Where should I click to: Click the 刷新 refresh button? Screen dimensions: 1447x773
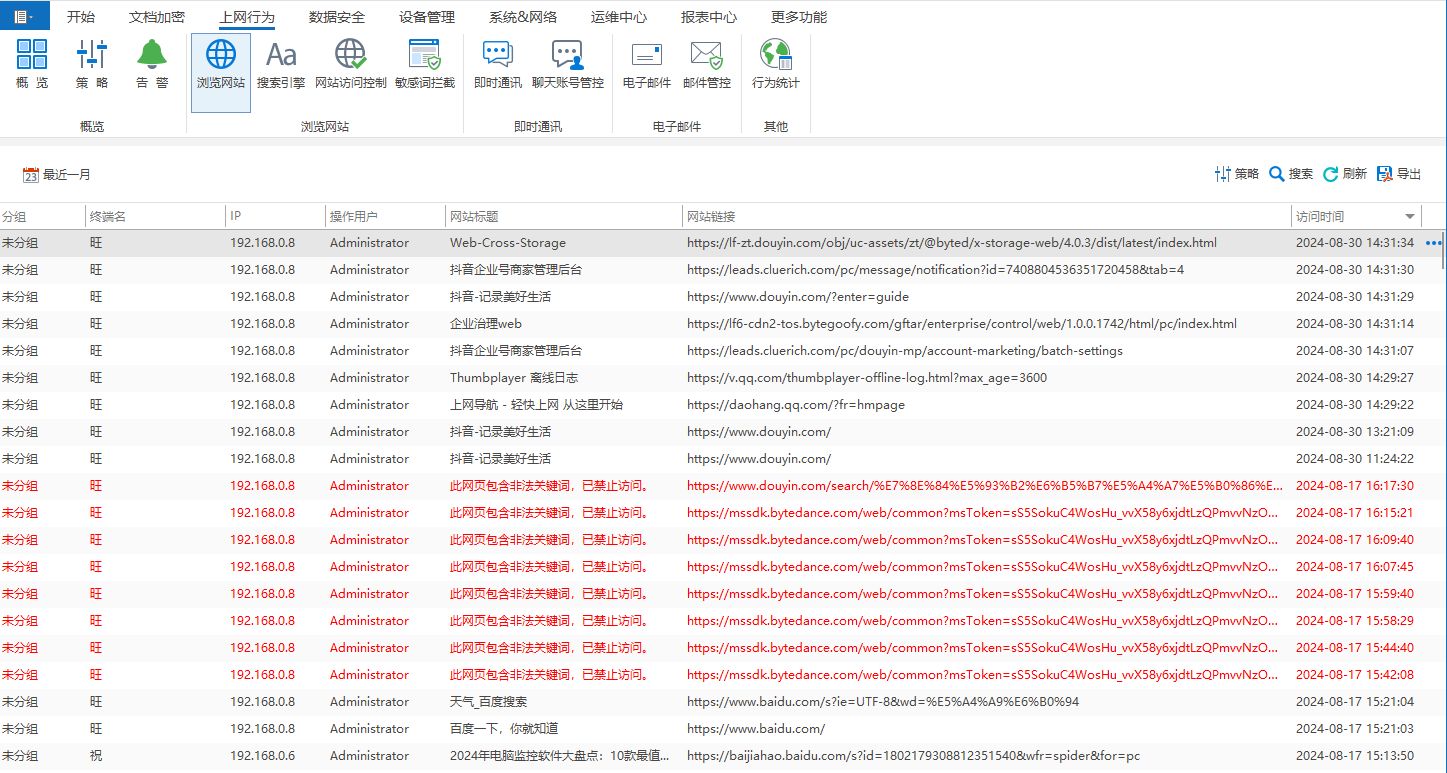[1345, 174]
